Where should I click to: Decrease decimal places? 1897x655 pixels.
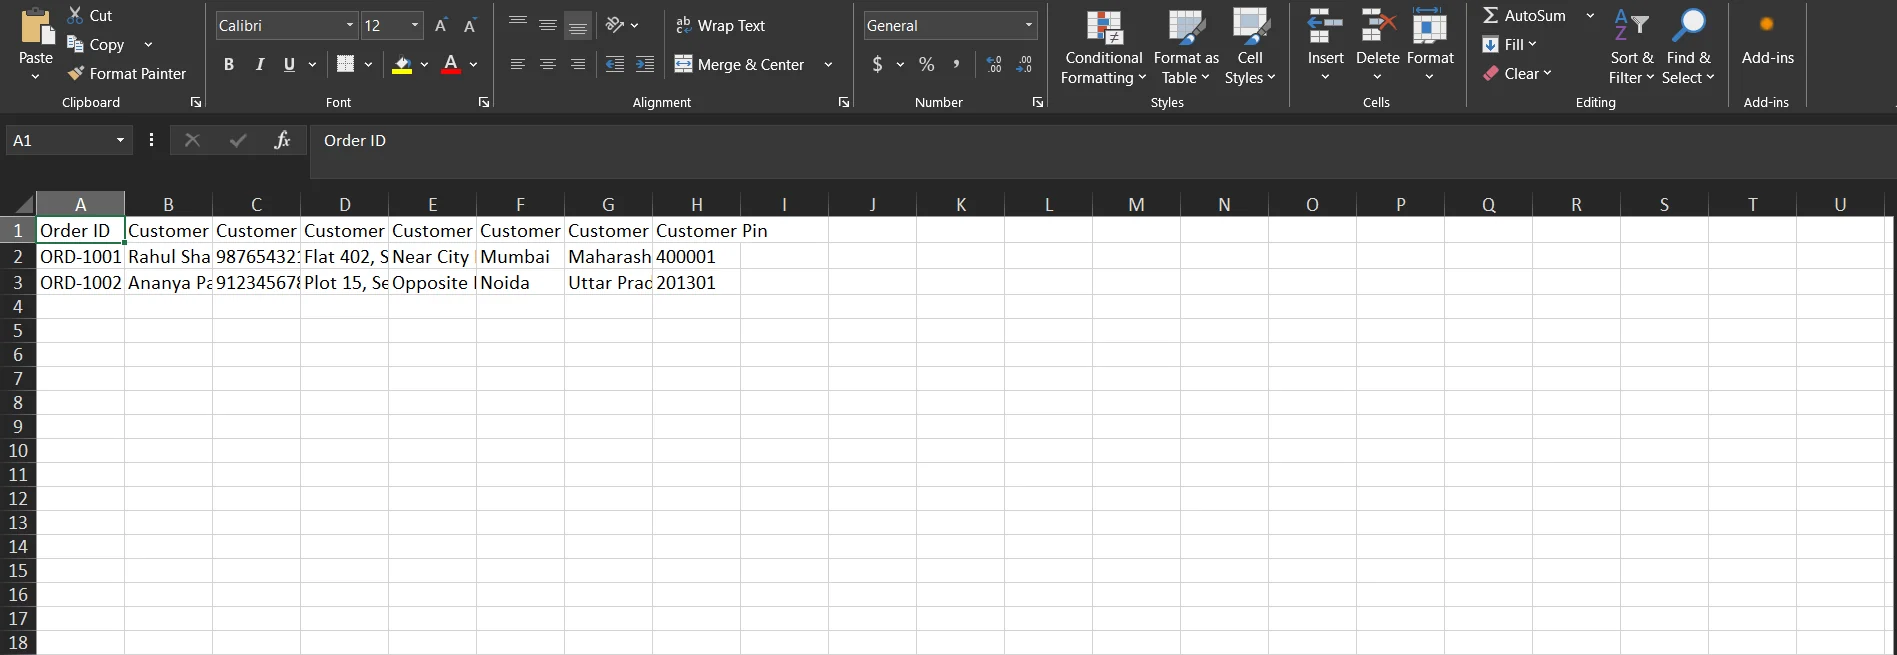tap(1025, 64)
